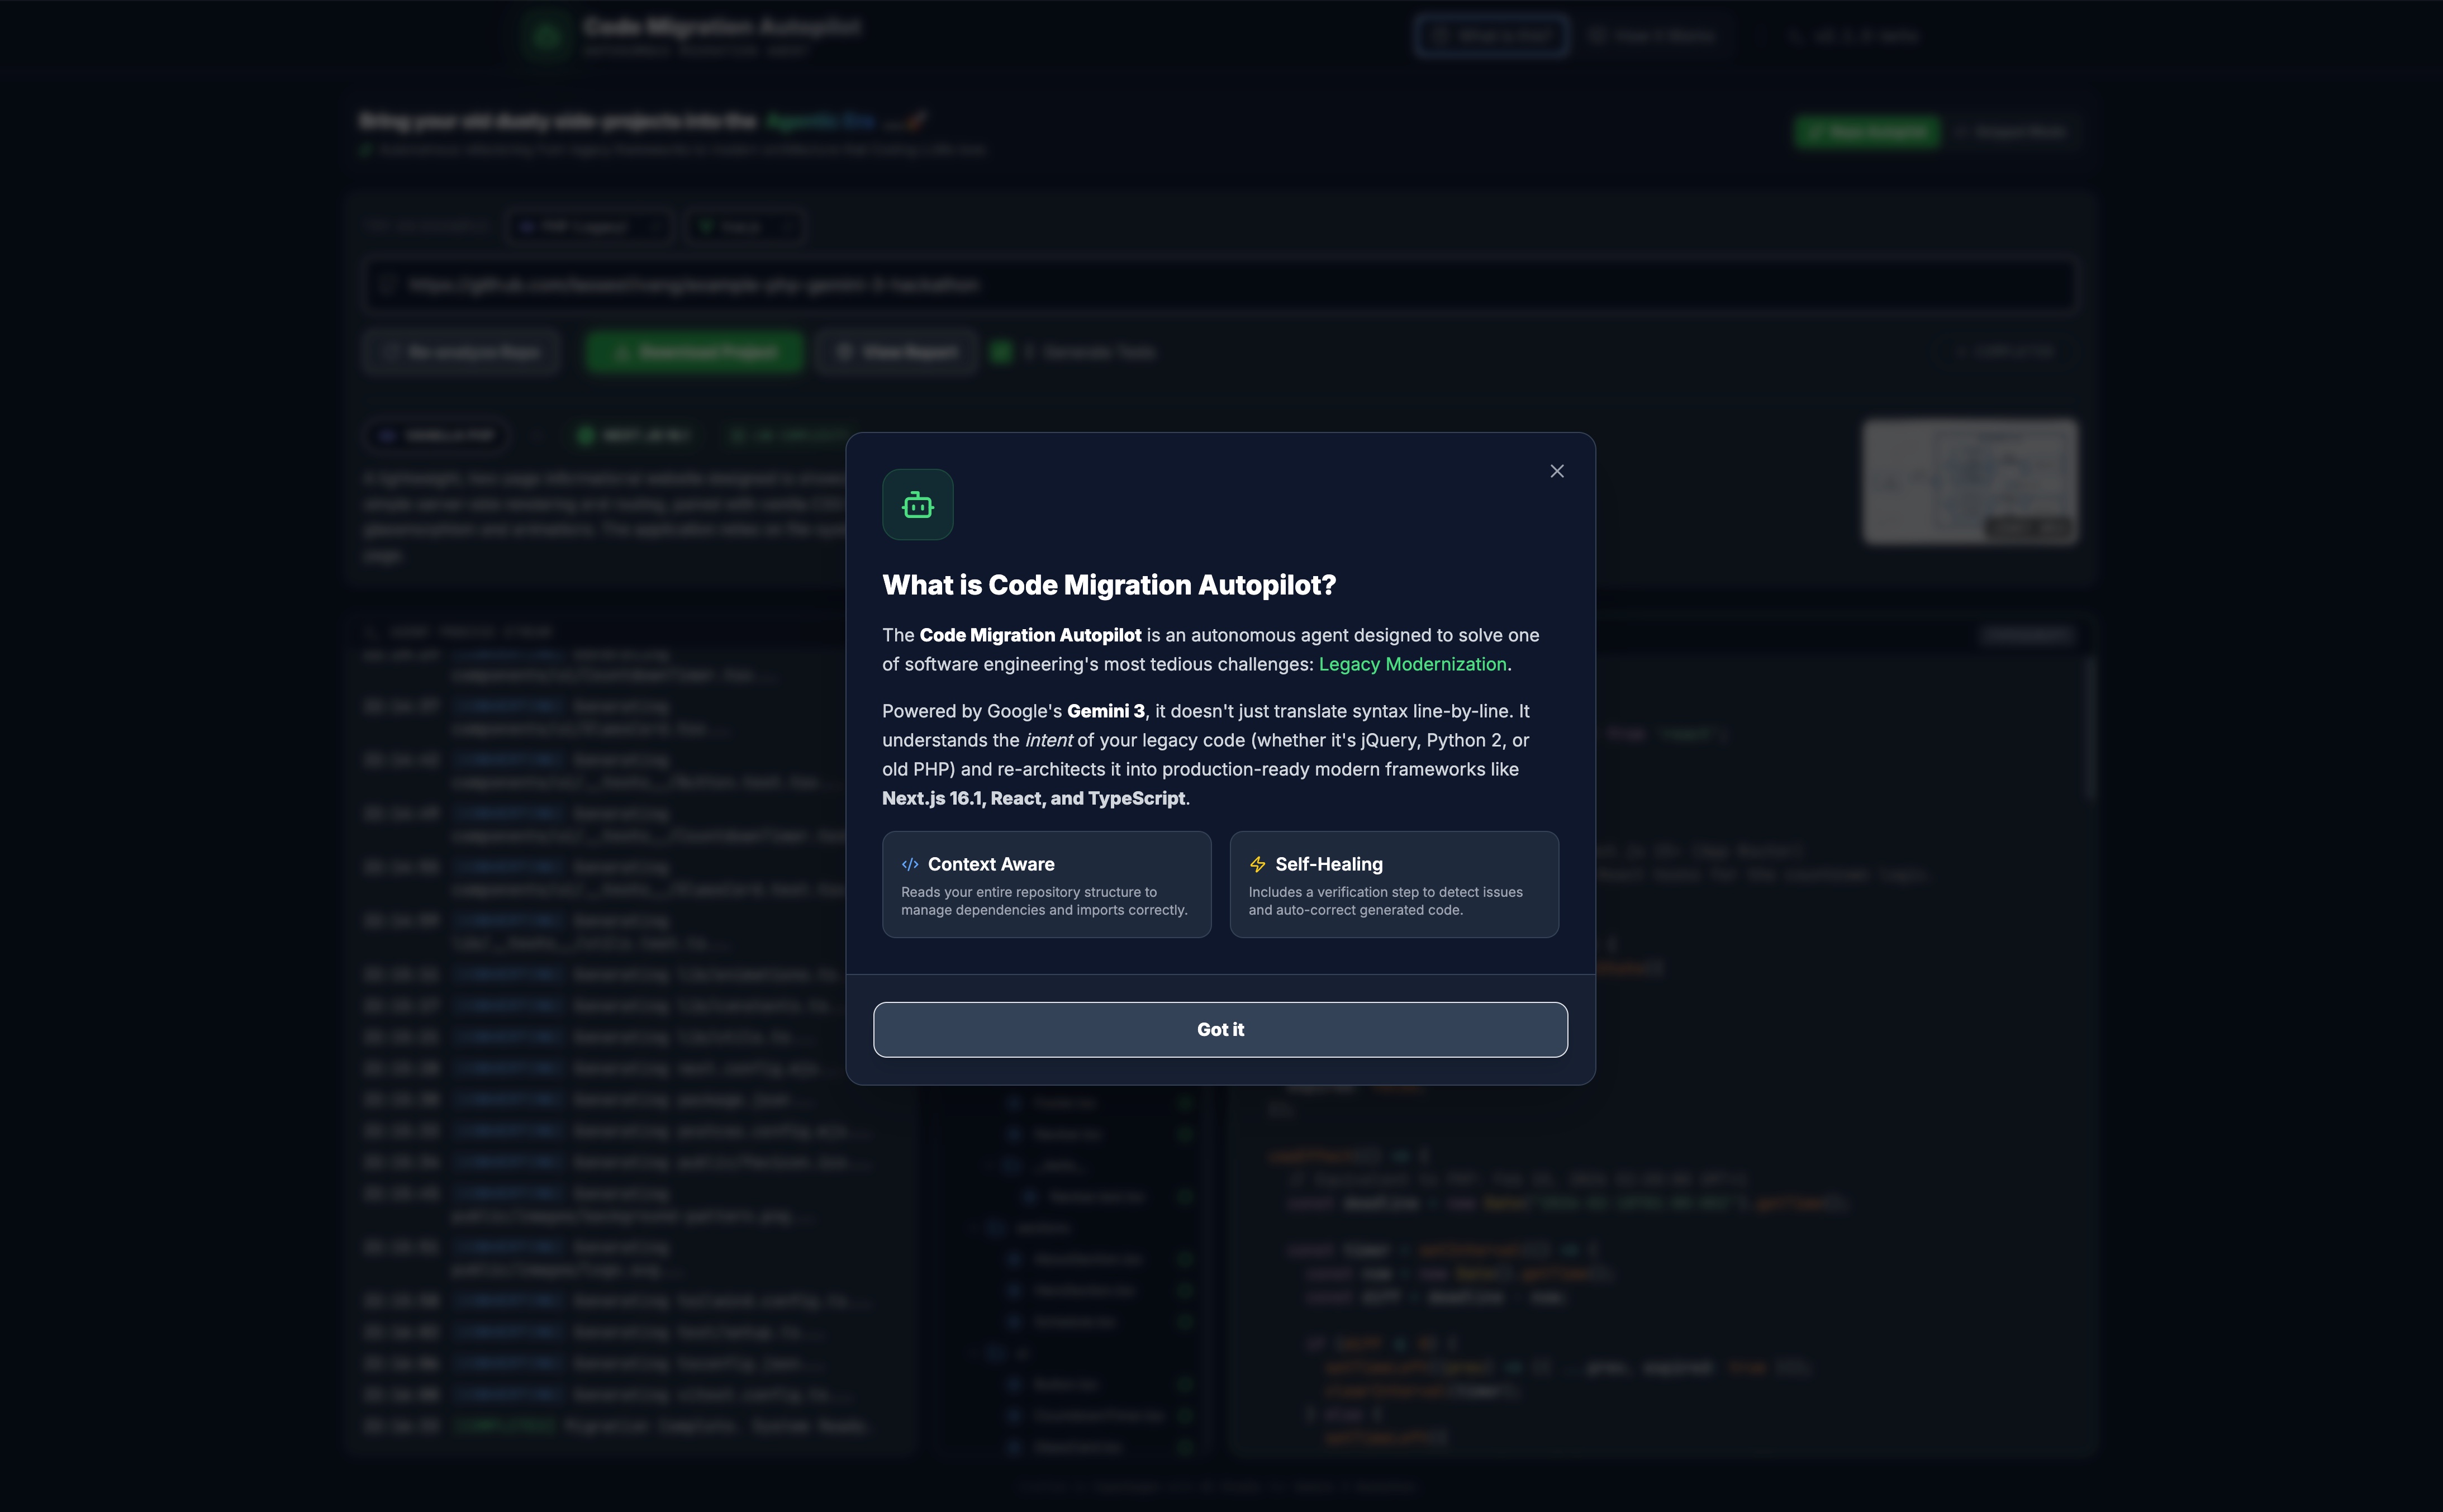Screen dimensions: 2443x1512
Task: Open the View Report button
Action: 895,352
